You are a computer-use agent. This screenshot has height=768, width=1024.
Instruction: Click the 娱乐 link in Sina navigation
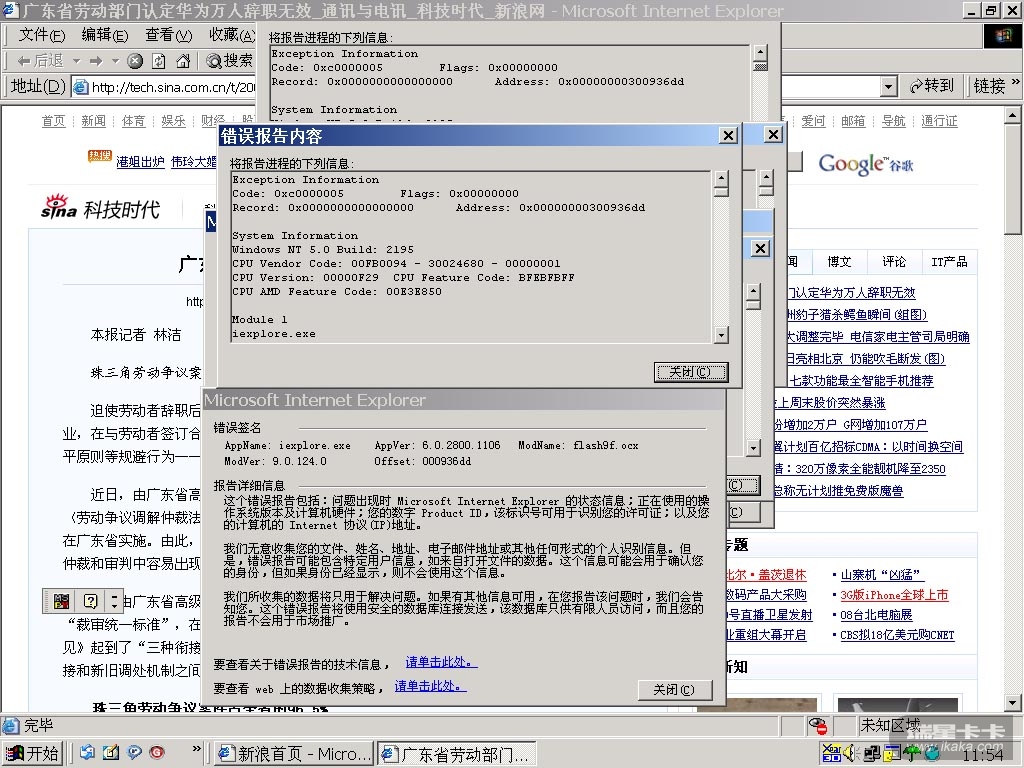pyautogui.click(x=173, y=121)
